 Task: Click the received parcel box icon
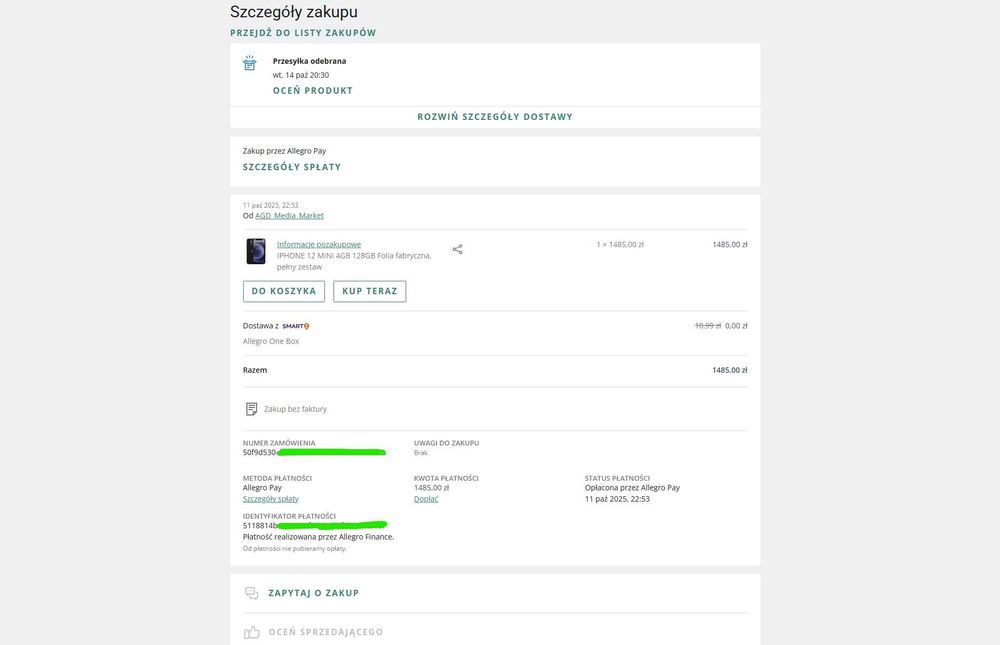[x=249, y=63]
